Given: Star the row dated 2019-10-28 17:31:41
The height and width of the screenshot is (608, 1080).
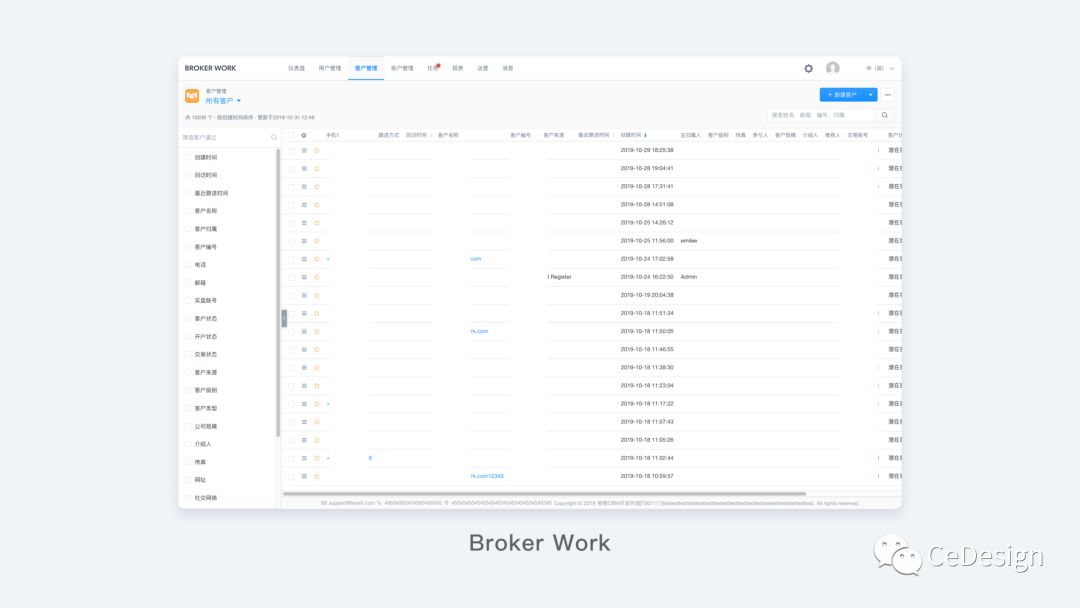Looking at the screenshot, I should tap(317, 187).
